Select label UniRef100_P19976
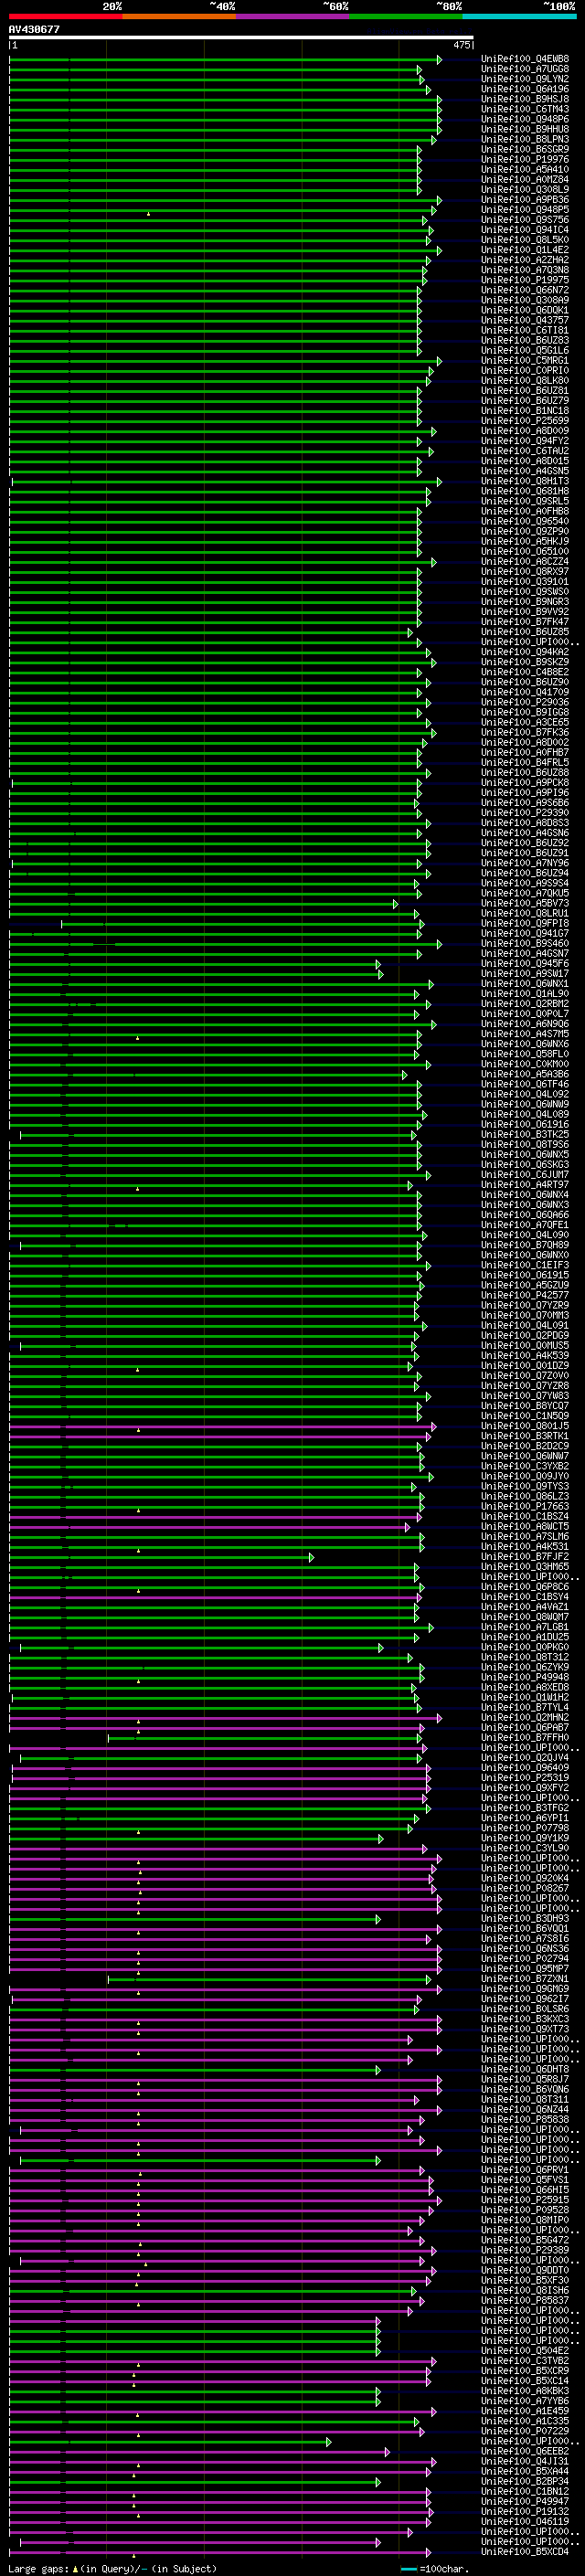Screen dimensions: 585x2576 click(x=525, y=159)
